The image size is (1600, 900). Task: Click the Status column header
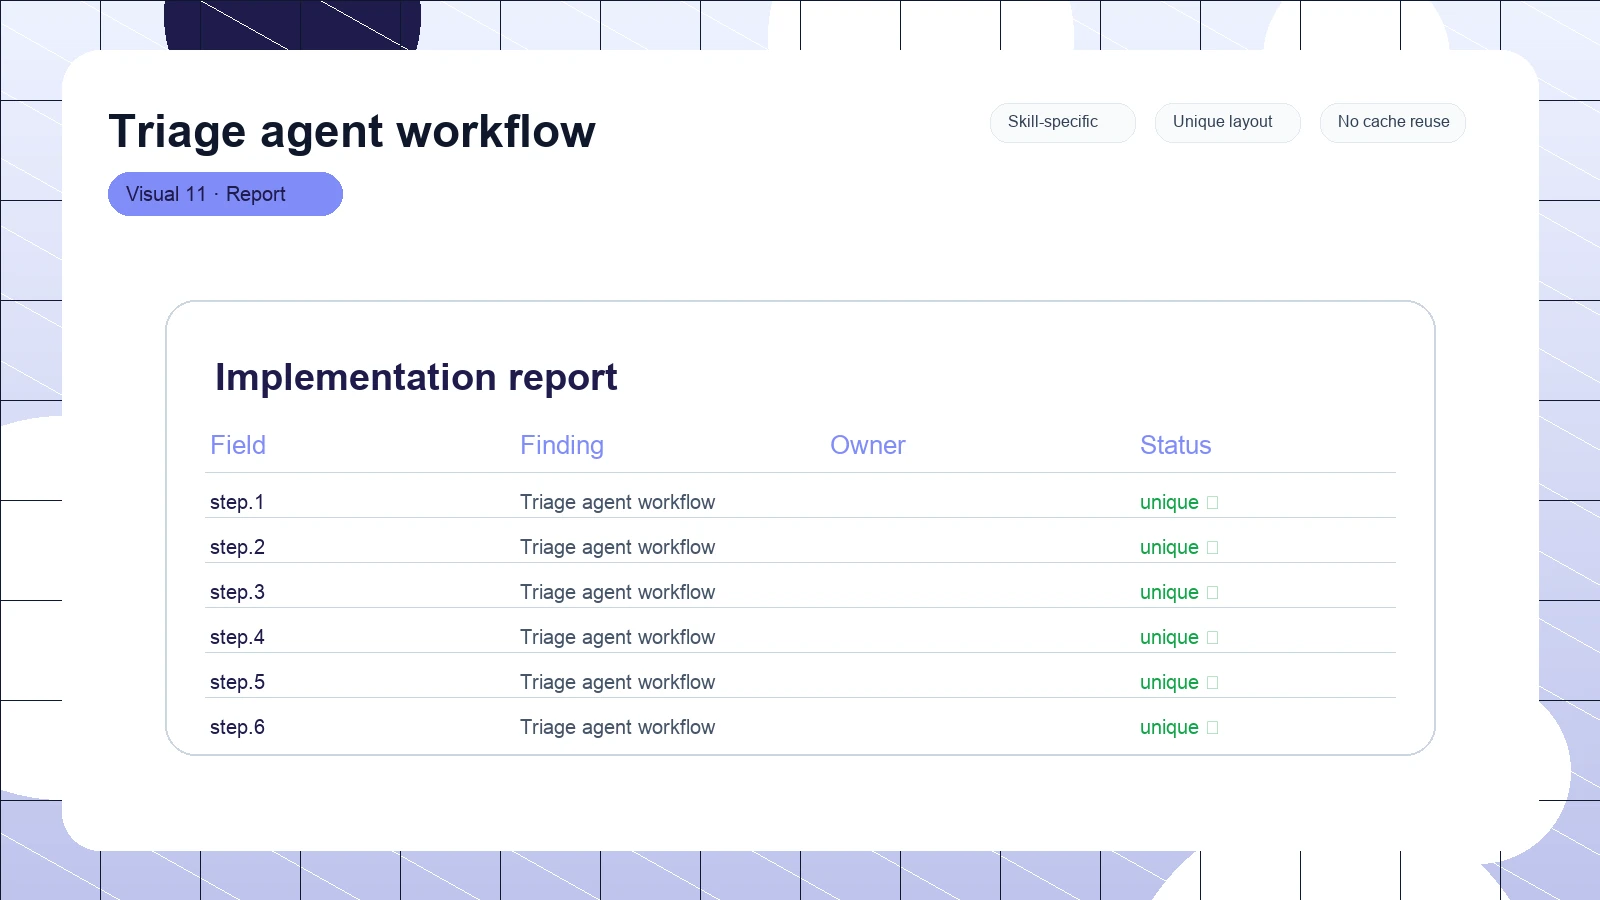pos(1176,445)
